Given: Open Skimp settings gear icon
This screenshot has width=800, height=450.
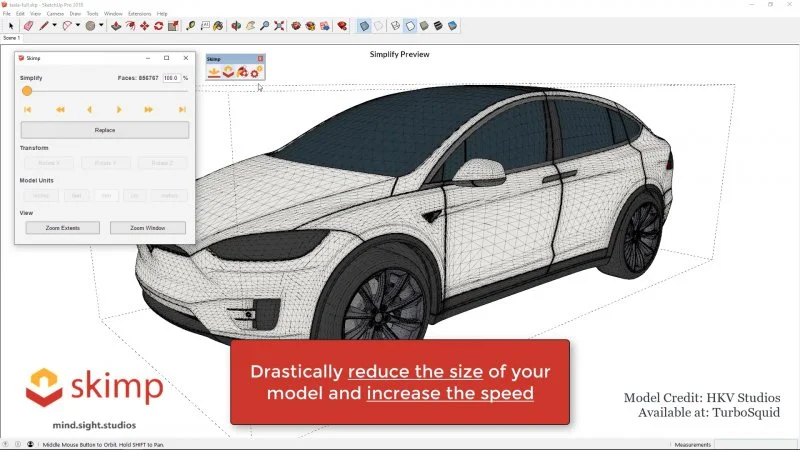Looking at the screenshot, I should click(256, 72).
